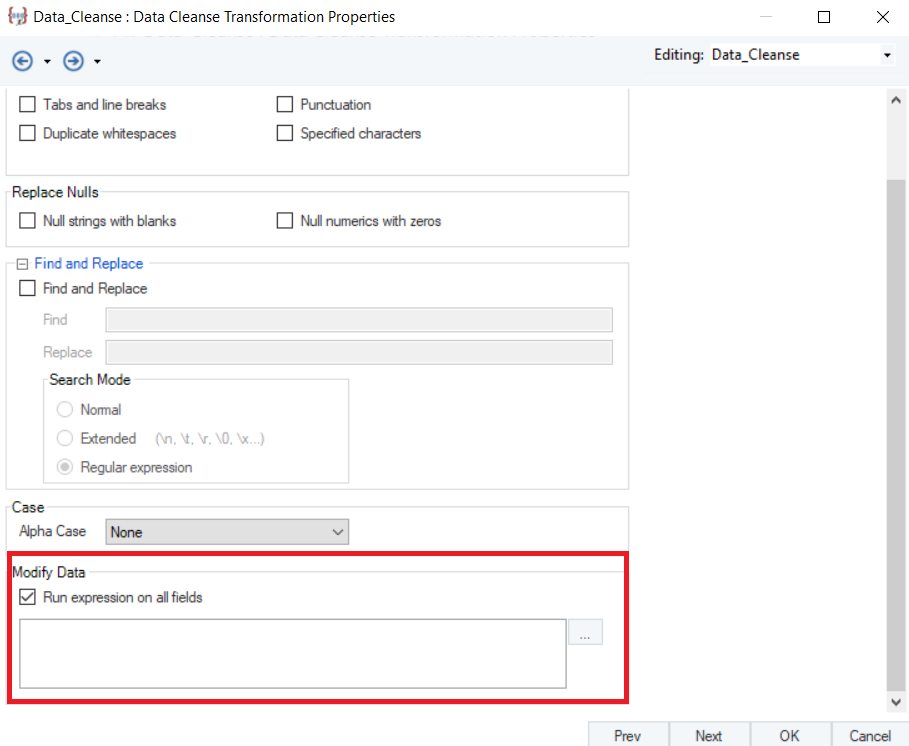Image resolution: width=909 pixels, height=746 pixels.
Task: Check the Punctuation option
Action: click(x=285, y=105)
